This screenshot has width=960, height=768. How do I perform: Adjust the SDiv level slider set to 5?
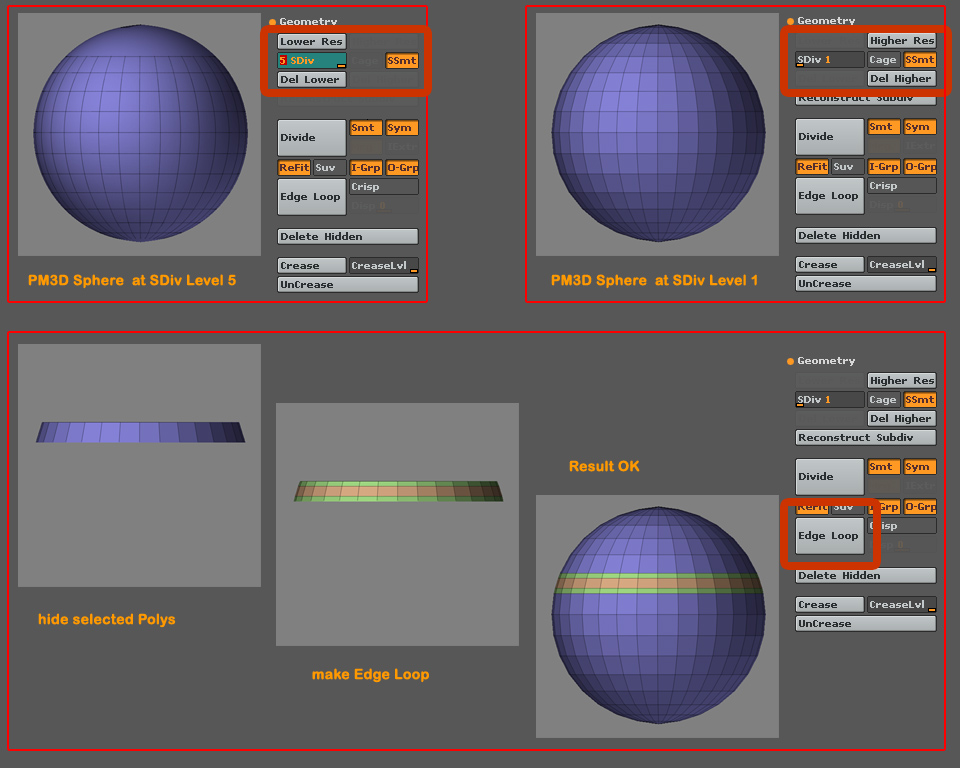tap(310, 60)
